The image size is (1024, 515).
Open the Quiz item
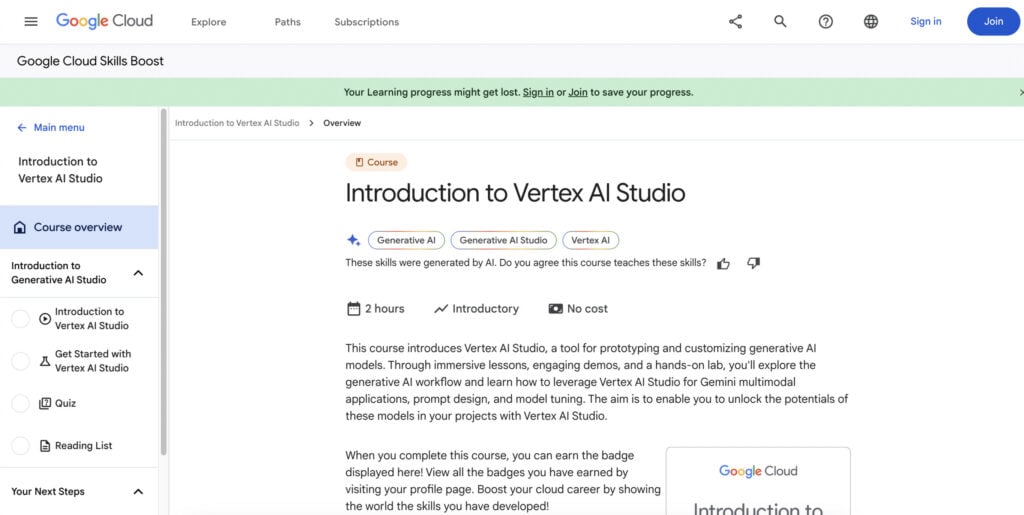[x=65, y=403]
